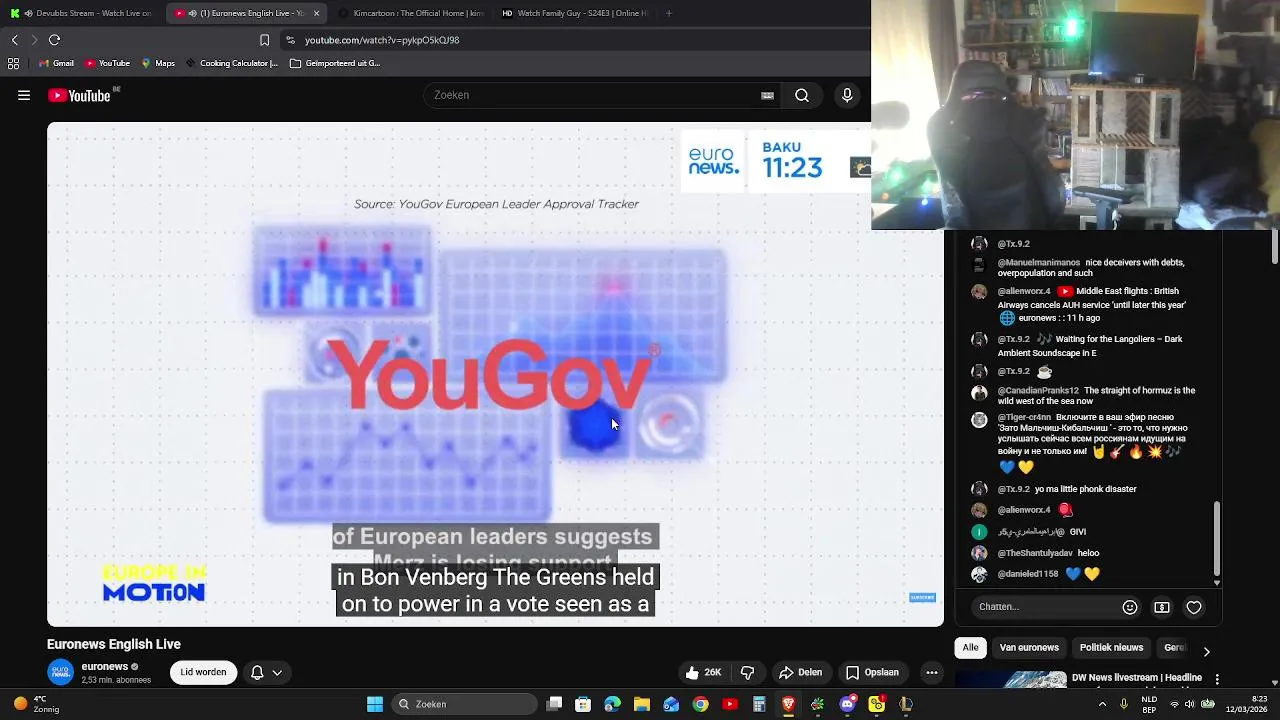This screenshot has width=1280, height=720.
Task: Open Brave browser taskbar icon
Action: tap(788, 704)
